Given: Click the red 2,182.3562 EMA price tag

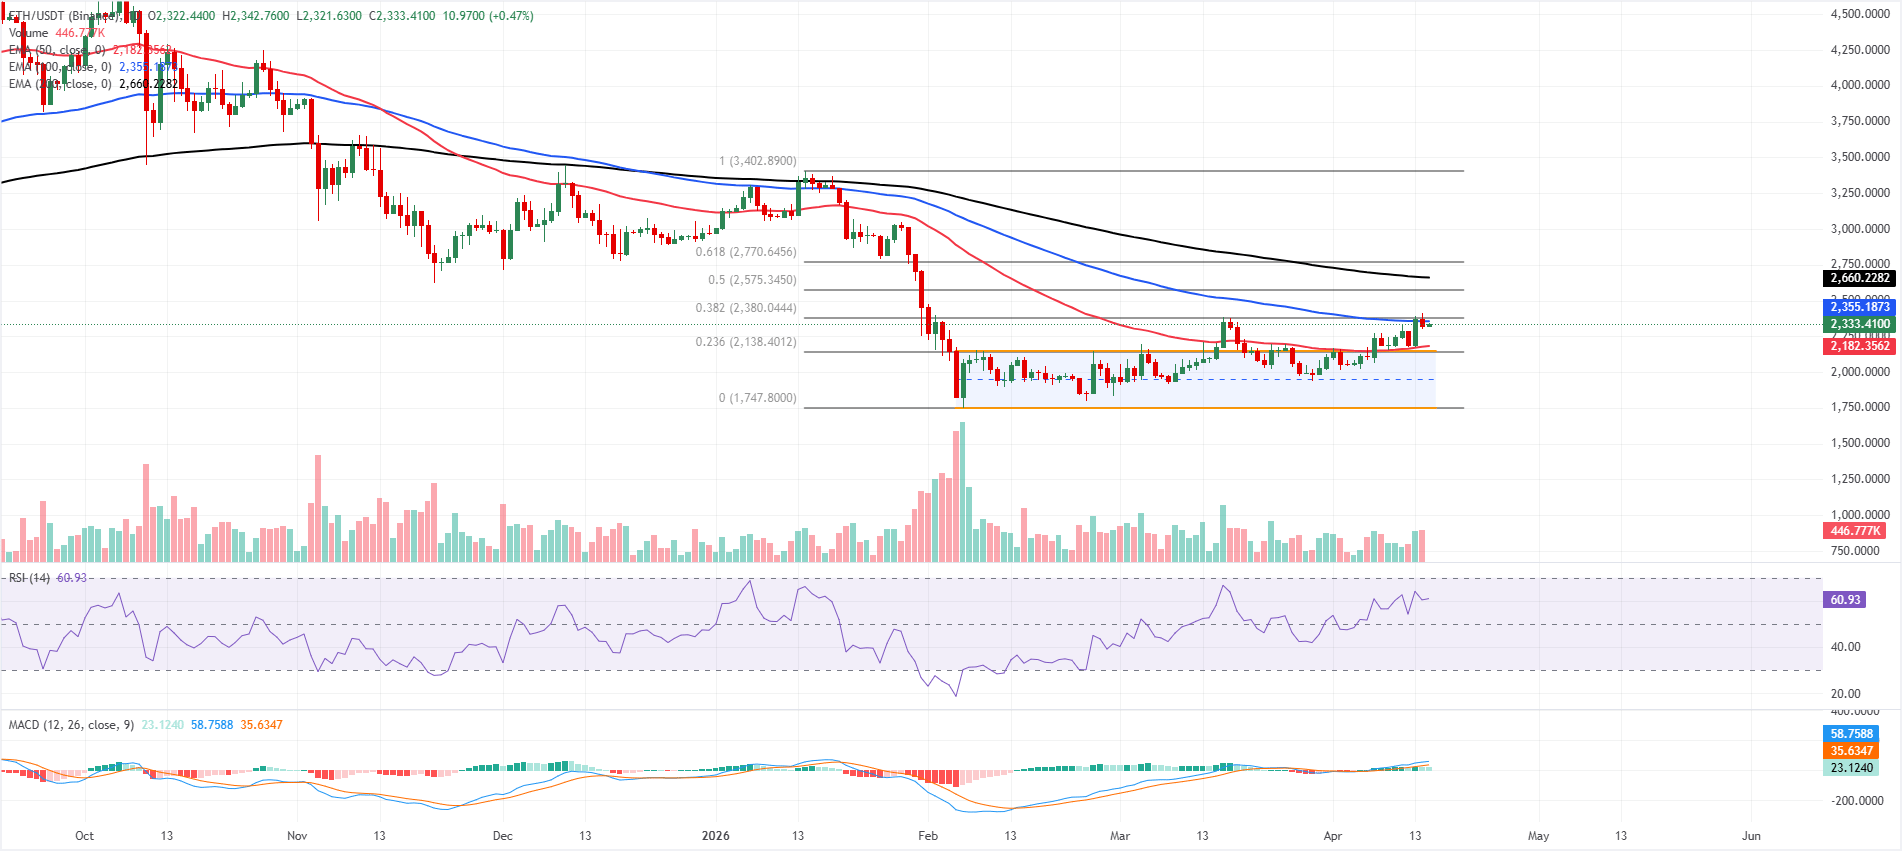Looking at the screenshot, I should pos(1859,346).
